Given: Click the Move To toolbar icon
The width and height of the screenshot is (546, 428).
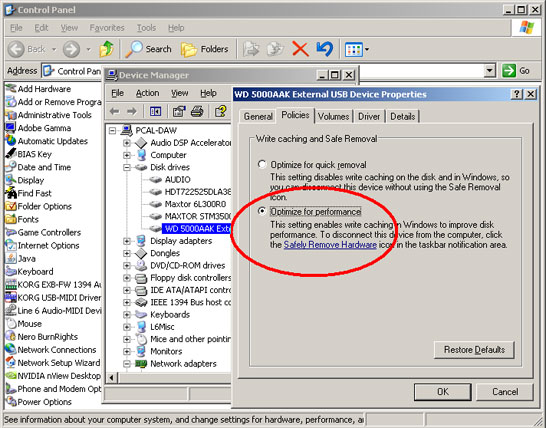Looking at the screenshot, I should [x=251, y=49].
